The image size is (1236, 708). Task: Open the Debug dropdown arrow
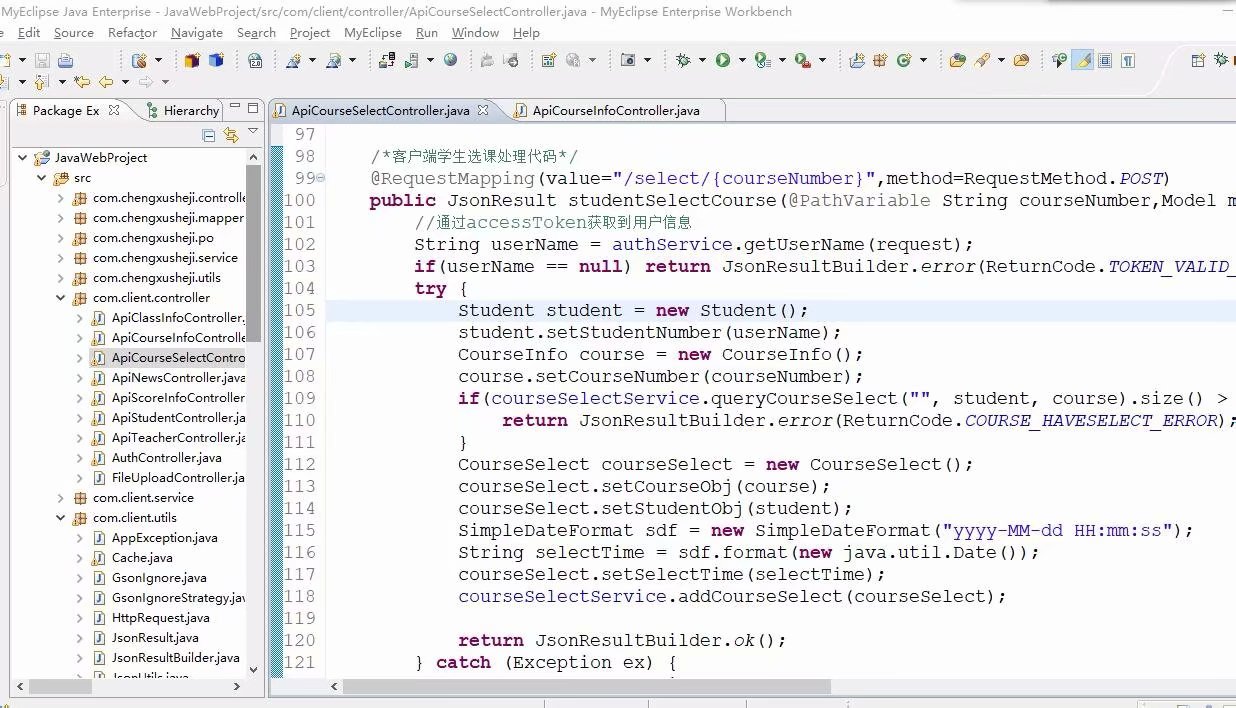tap(701, 60)
